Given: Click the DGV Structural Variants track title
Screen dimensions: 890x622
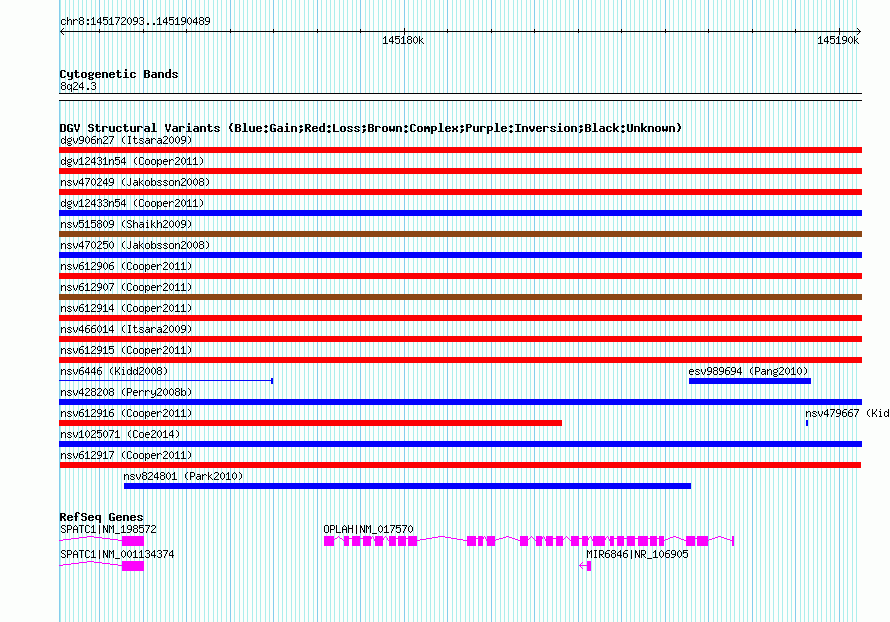Looking at the screenshot, I should coord(370,128).
